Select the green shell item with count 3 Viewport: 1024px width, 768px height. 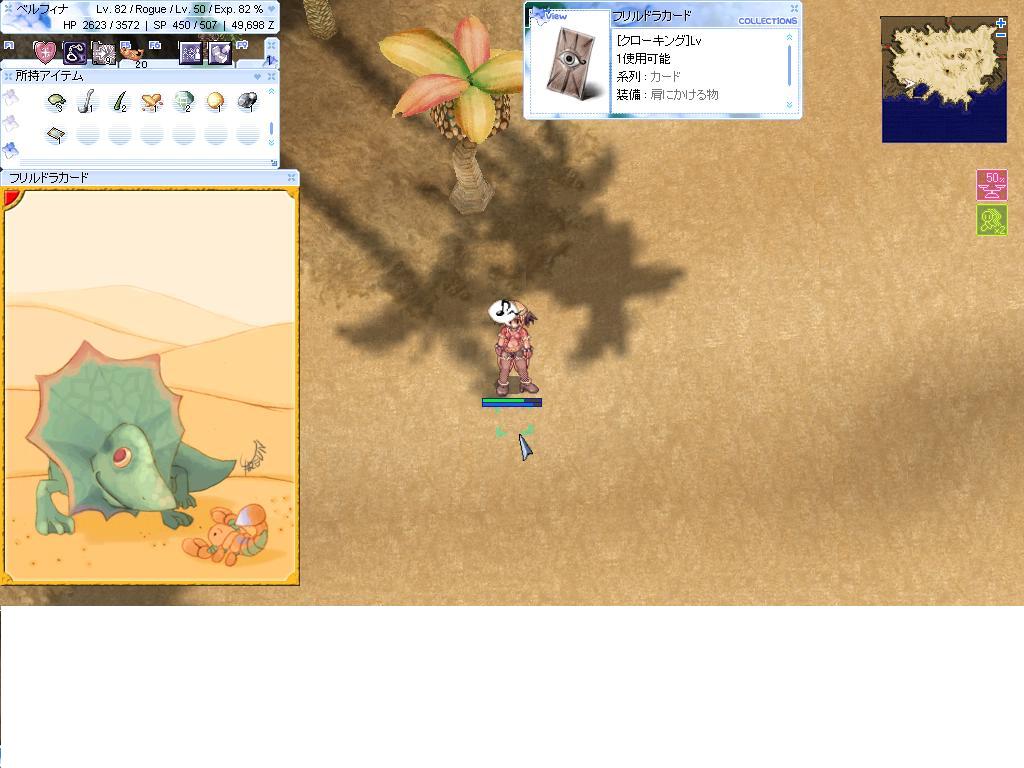click(x=57, y=103)
